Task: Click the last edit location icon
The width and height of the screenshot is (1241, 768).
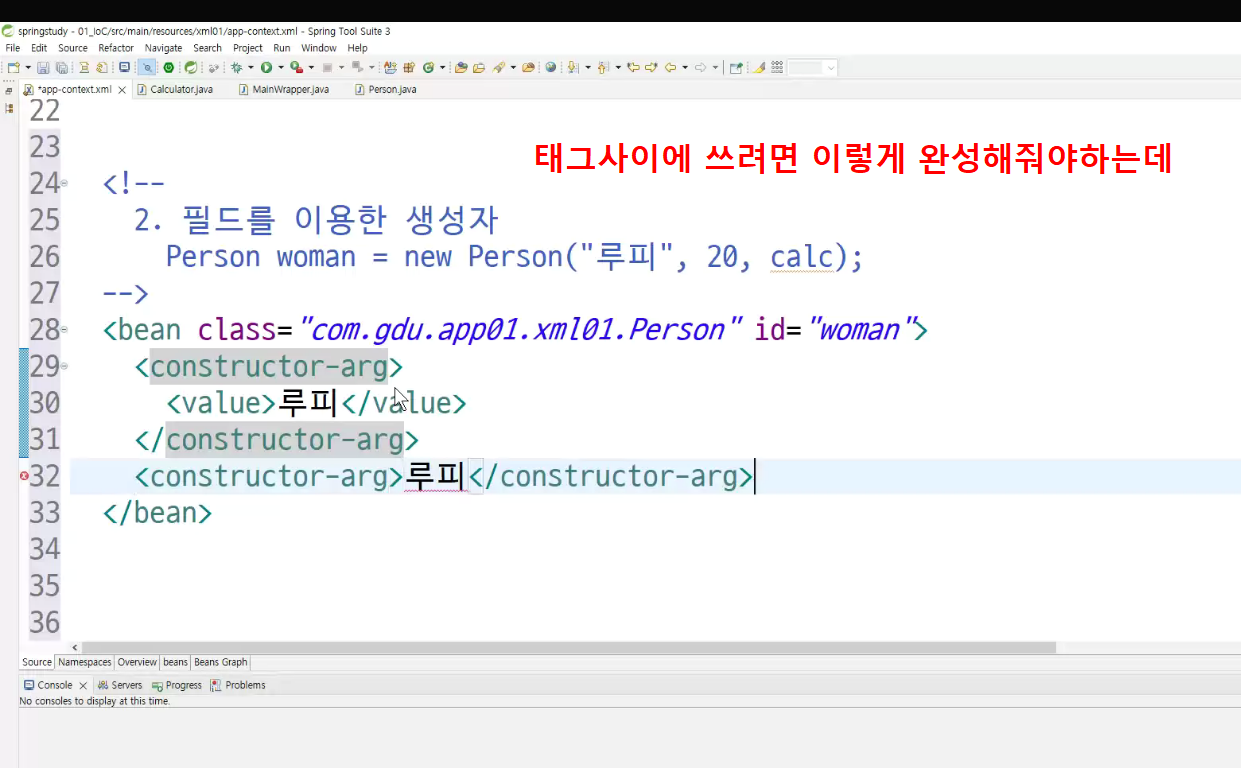Action: tap(633, 68)
